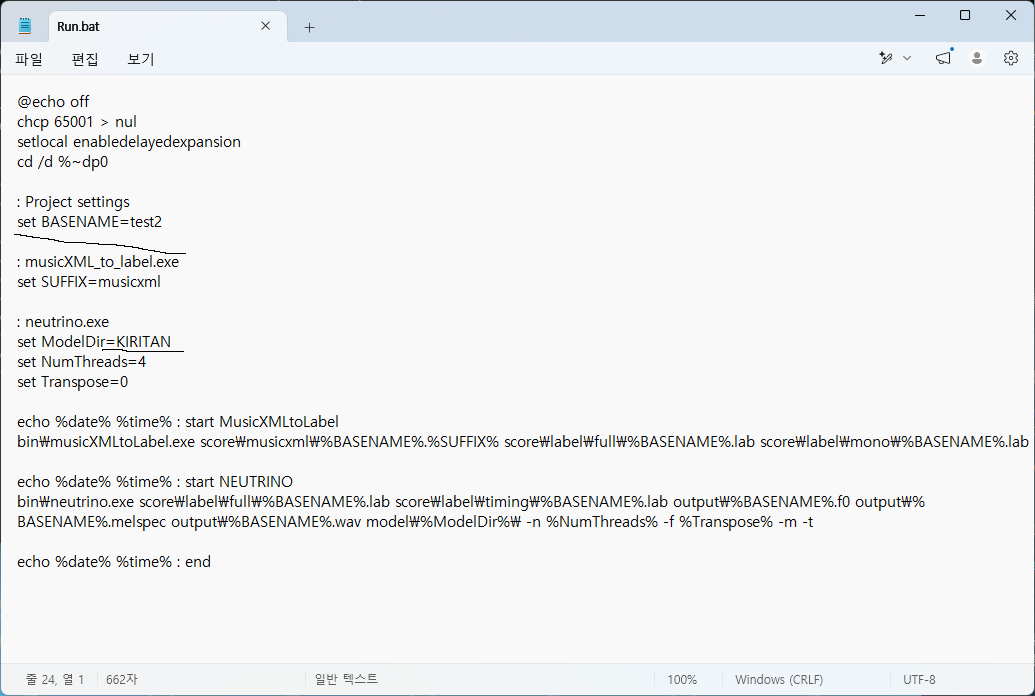Minimize the Notepad window
Viewport: 1035px width, 696px height.
(920, 15)
